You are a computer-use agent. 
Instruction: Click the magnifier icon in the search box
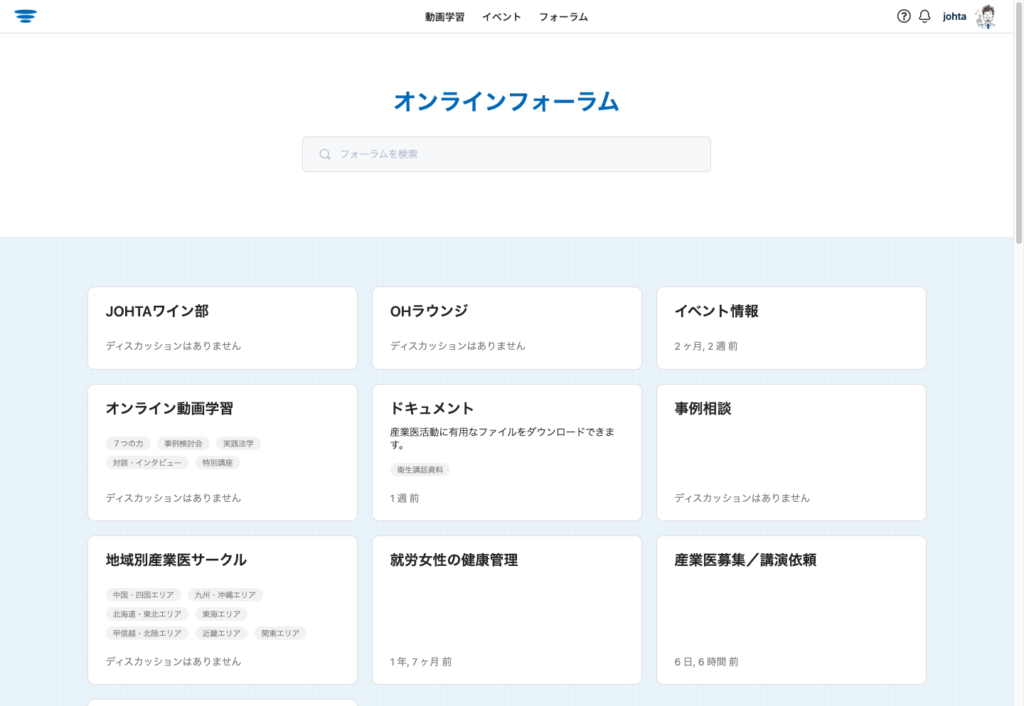(325, 154)
